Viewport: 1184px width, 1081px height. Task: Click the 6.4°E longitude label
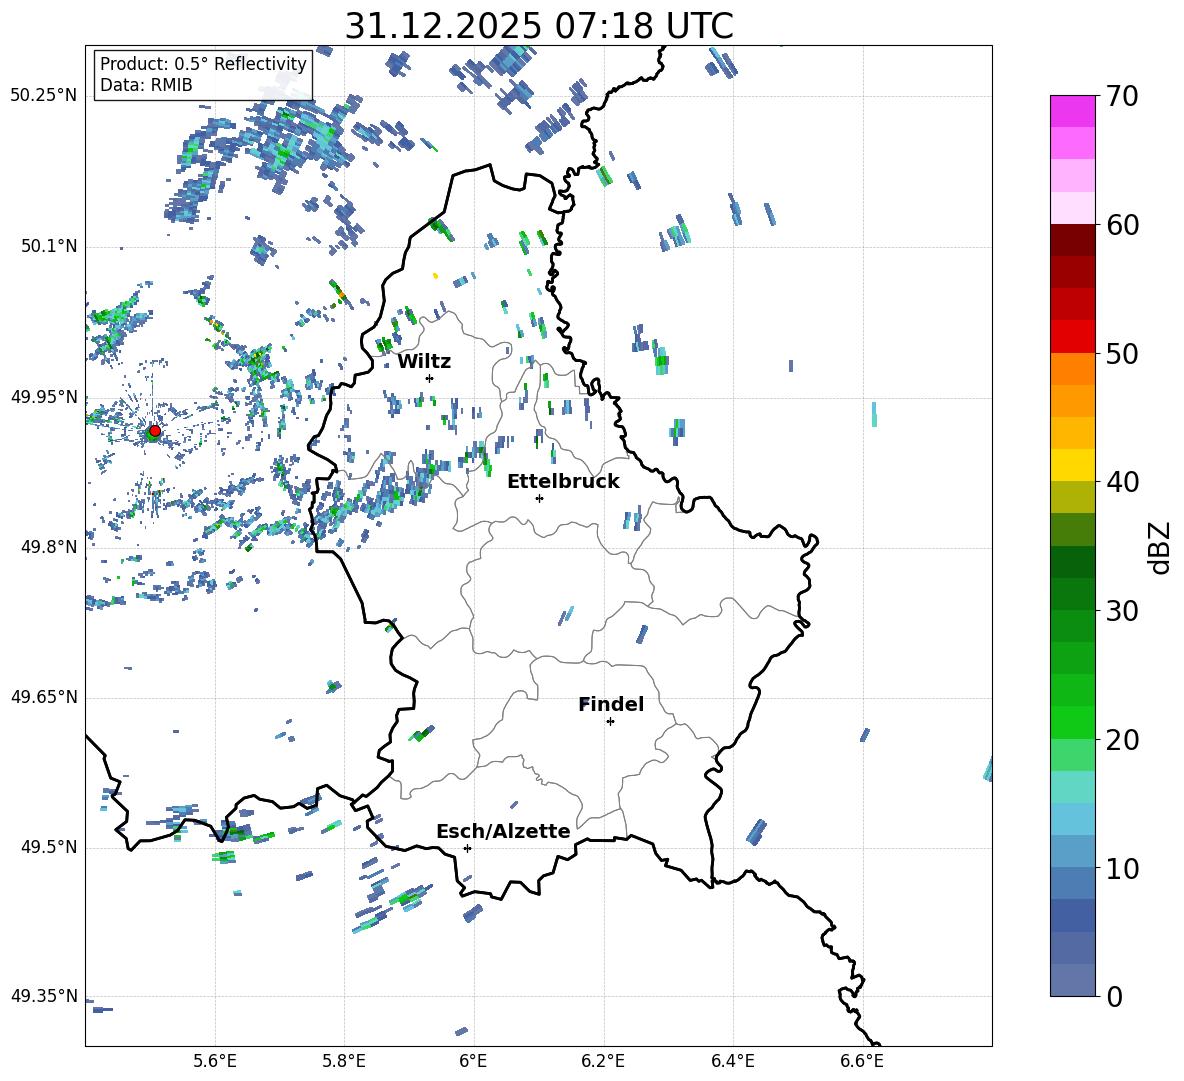(732, 1061)
